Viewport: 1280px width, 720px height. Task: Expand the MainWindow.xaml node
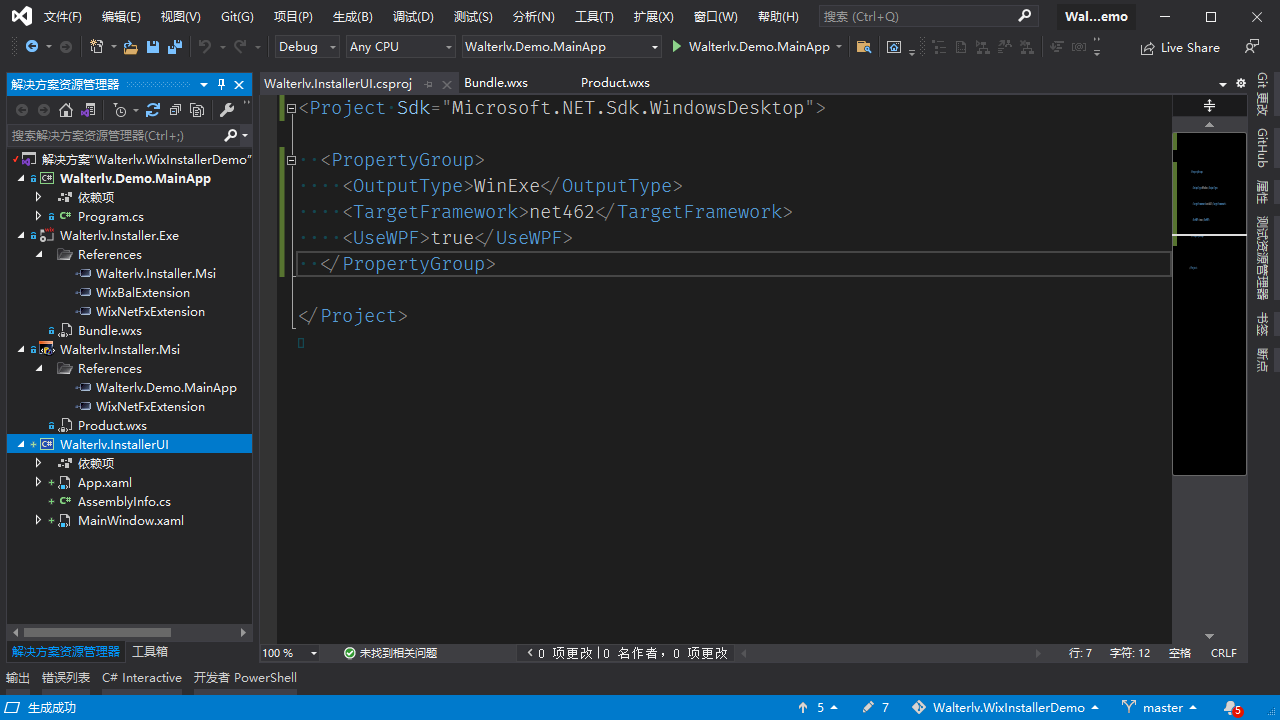(x=39, y=521)
